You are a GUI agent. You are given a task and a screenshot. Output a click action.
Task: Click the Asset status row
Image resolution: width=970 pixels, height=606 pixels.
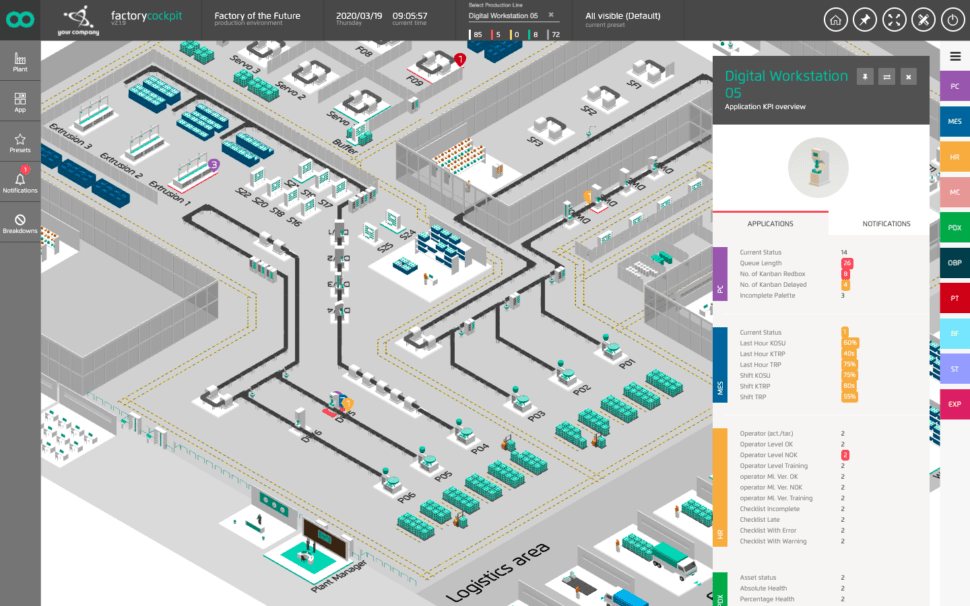tap(793, 578)
